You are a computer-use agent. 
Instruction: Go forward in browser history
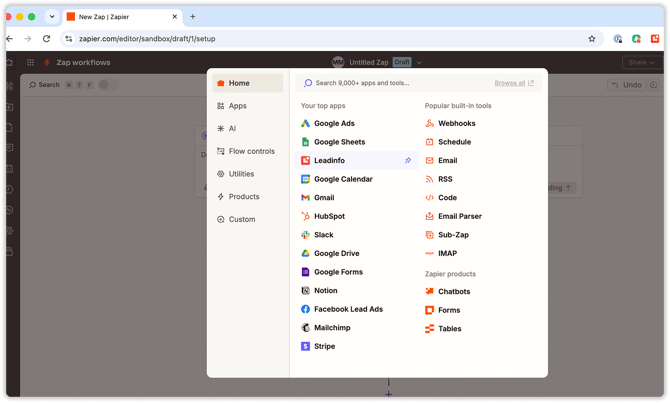coord(28,39)
